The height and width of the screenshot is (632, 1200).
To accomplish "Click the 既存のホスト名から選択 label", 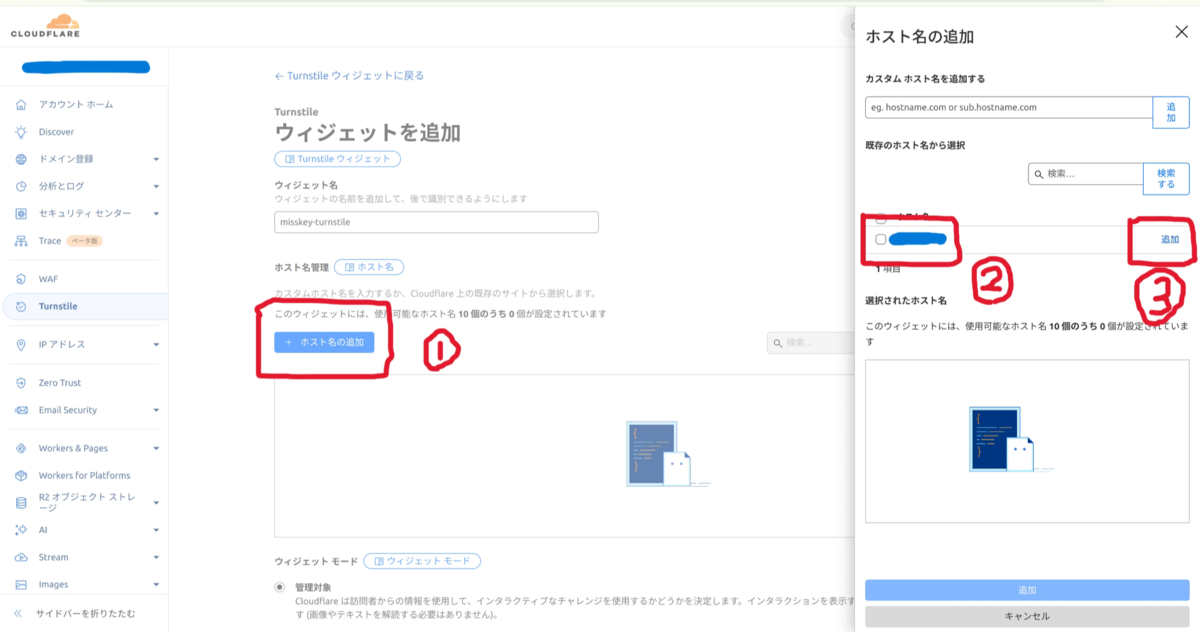I will pos(915,145).
